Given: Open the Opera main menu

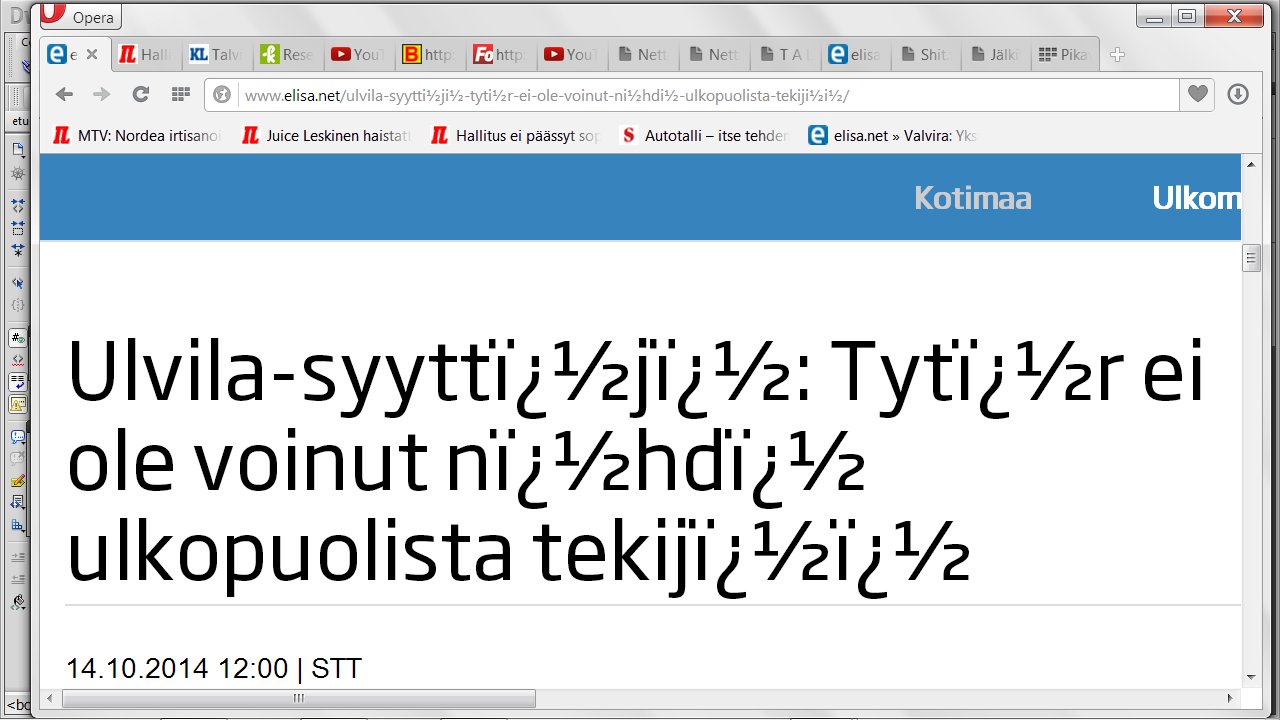Looking at the screenshot, I should 82,17.
